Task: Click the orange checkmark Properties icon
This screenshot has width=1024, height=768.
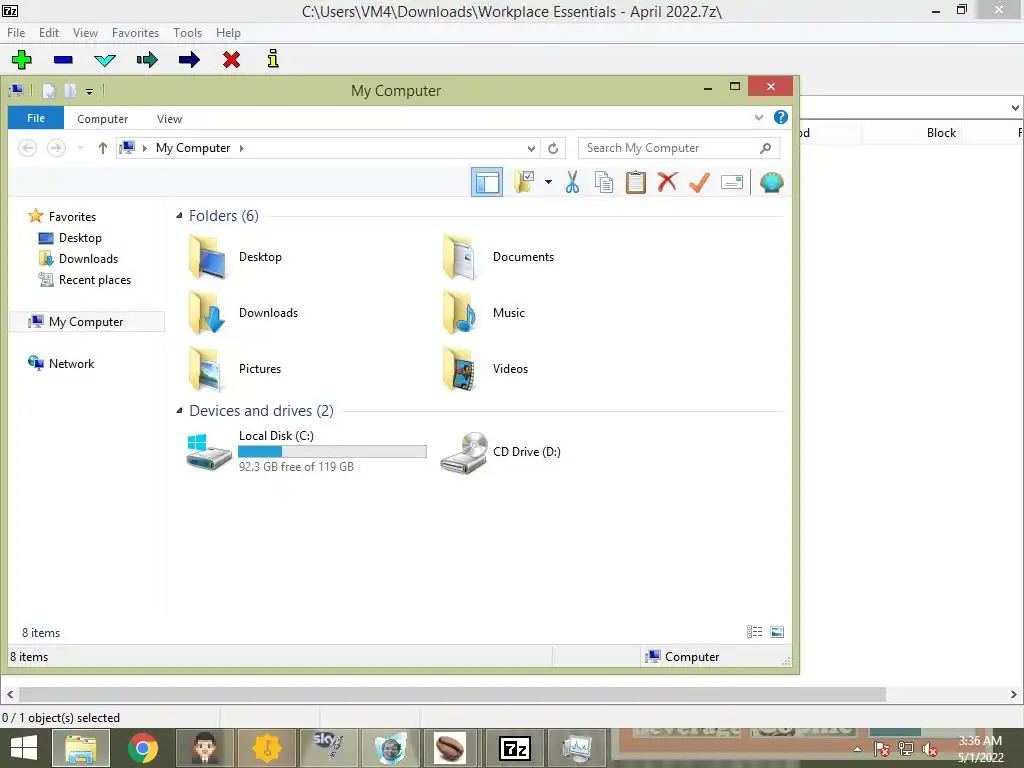Action: tap(699, 182)
